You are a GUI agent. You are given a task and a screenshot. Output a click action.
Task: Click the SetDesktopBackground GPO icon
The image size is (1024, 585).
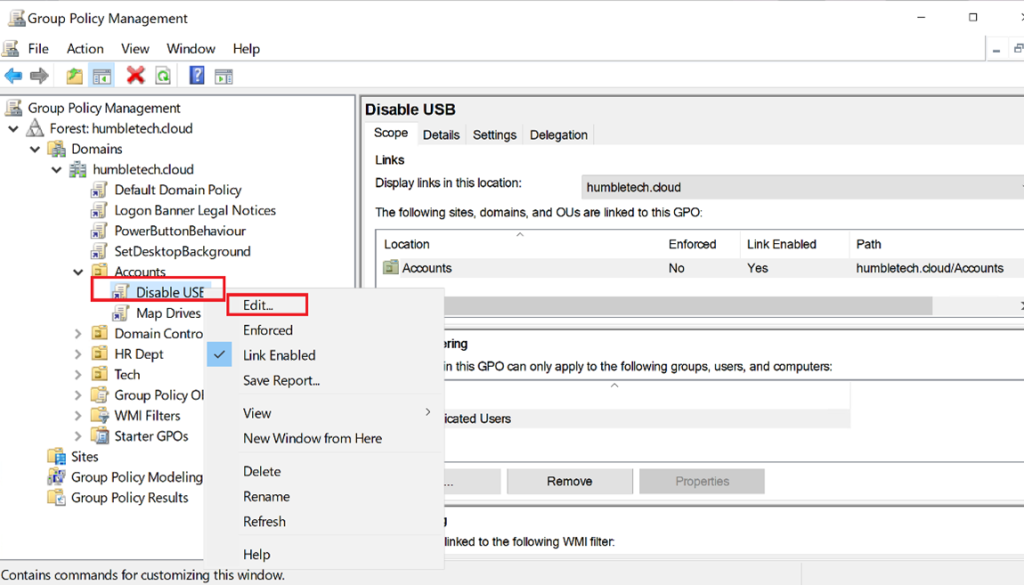99,251
